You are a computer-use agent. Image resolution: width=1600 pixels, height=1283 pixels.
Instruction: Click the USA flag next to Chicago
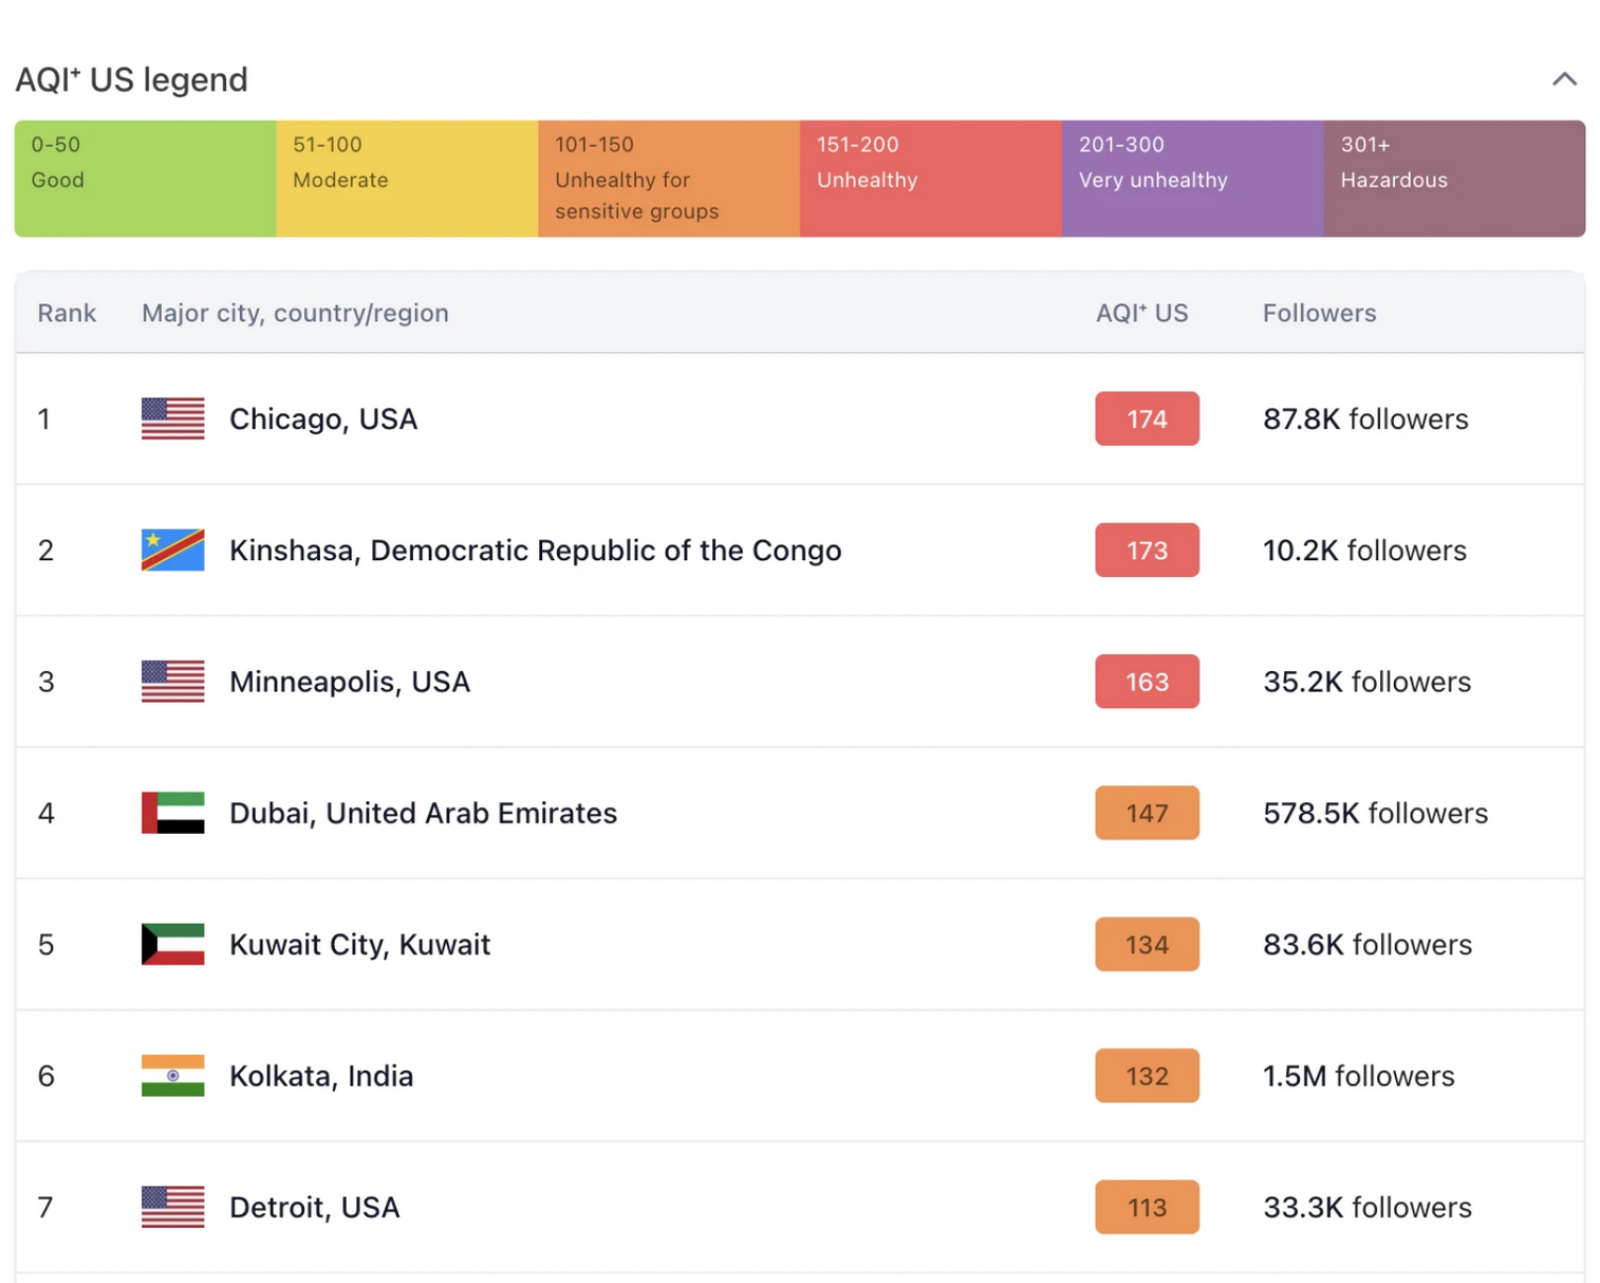coord(171,418)
